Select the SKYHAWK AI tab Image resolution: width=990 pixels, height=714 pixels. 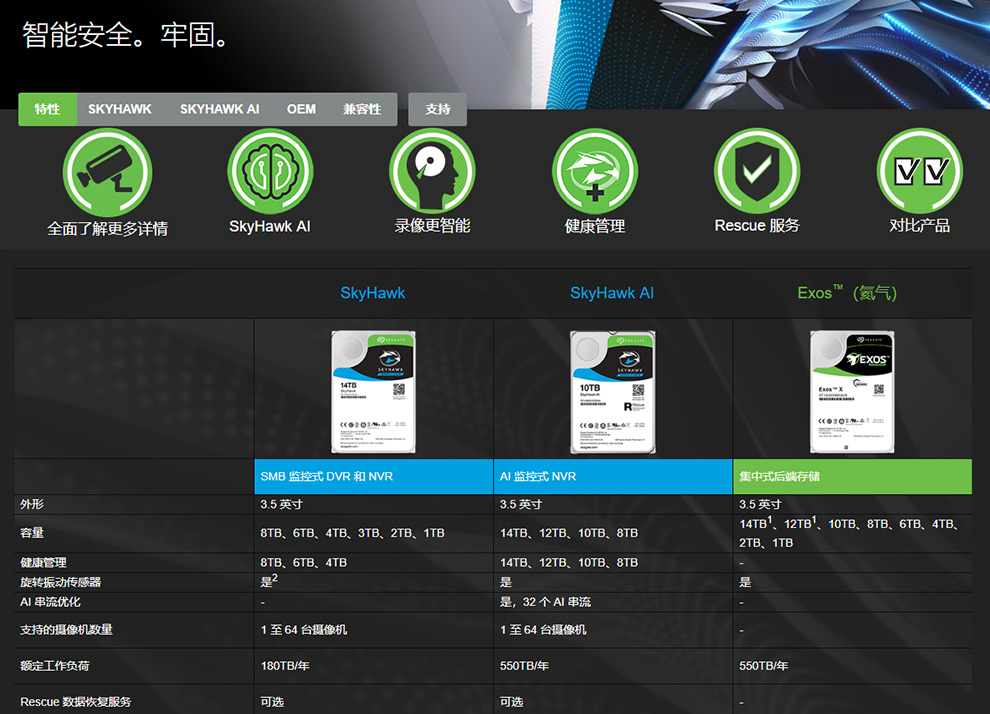(220, 109)
